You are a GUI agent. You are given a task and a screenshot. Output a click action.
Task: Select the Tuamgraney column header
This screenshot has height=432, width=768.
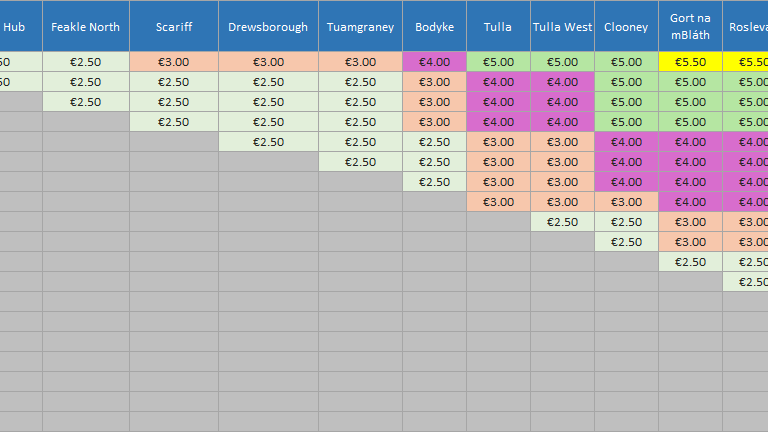coord(360,26)
